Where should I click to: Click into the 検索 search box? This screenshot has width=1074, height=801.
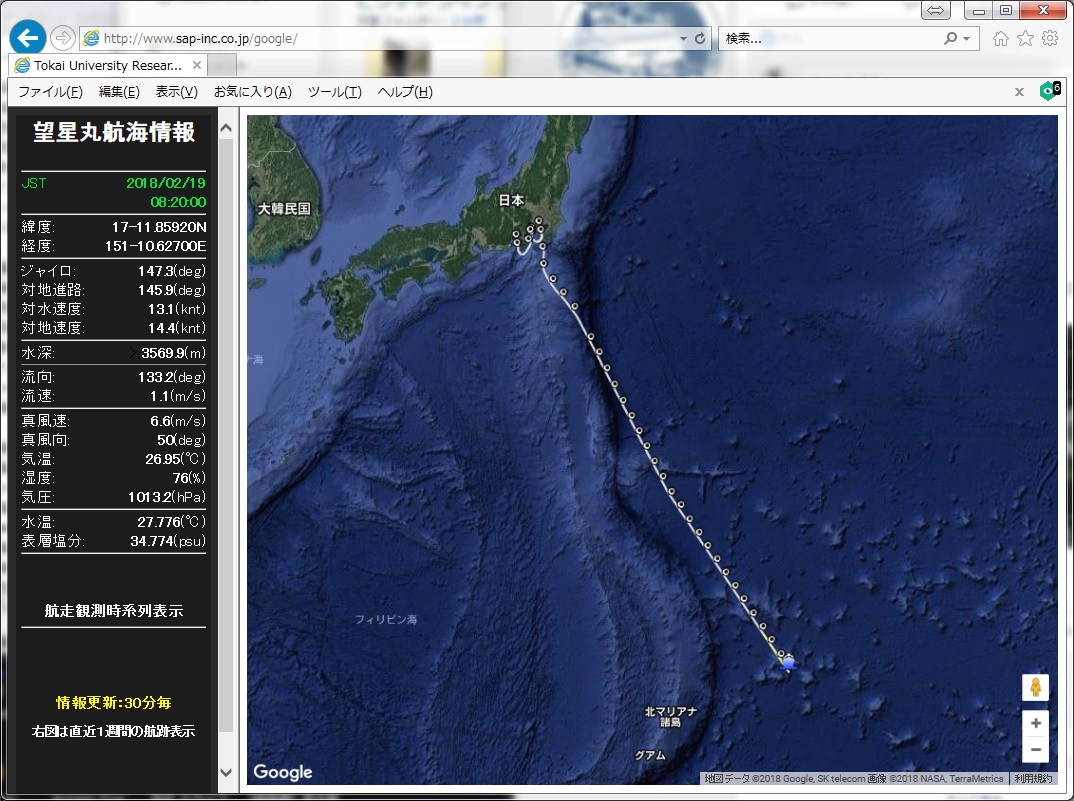(x=829, y=38)
